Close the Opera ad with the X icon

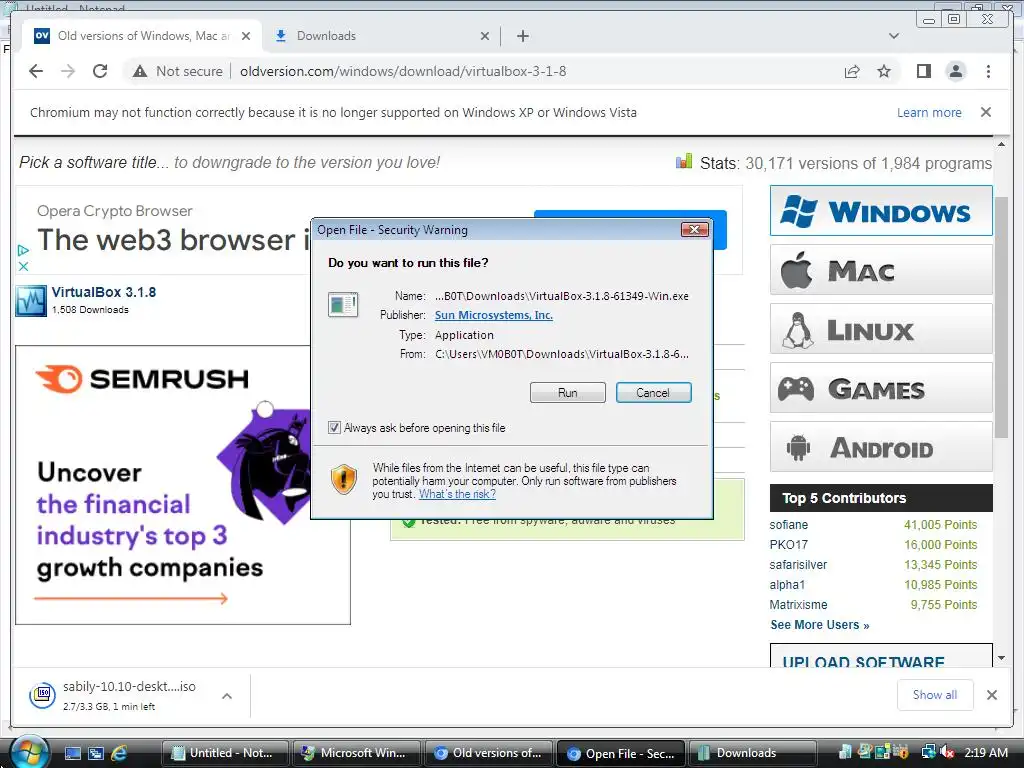[23, 266]
